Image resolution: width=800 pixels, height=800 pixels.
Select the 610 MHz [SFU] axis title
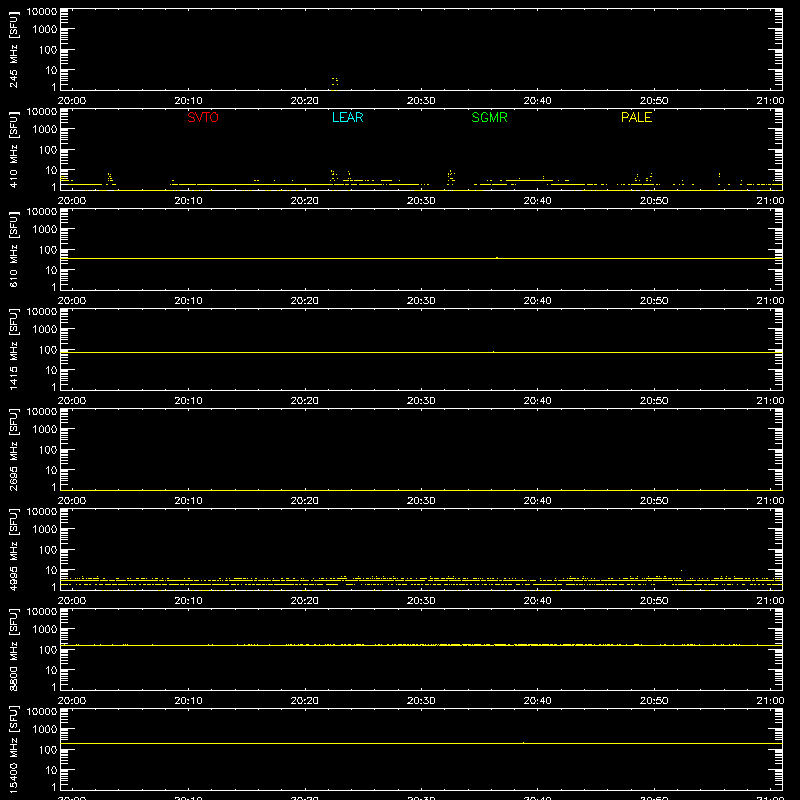[13, 249]
